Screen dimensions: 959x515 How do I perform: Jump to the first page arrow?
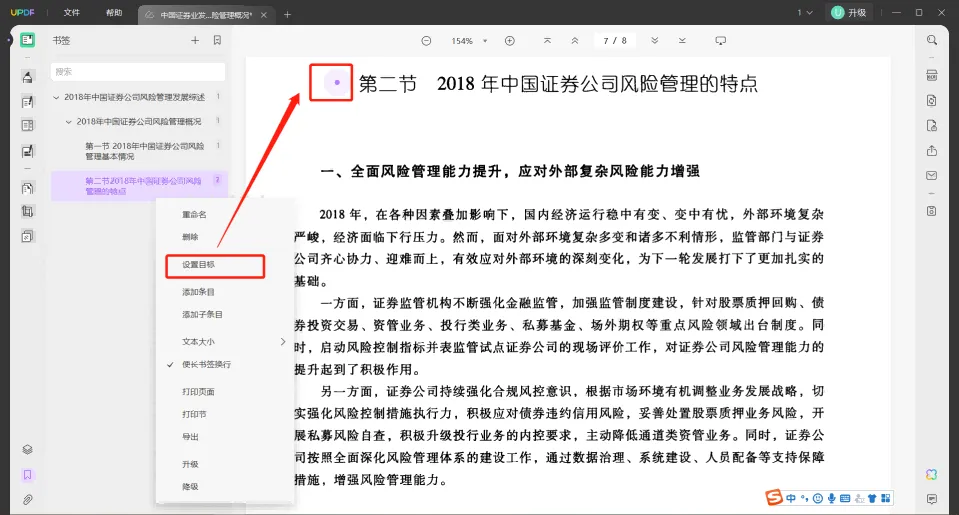click(547, 41)
